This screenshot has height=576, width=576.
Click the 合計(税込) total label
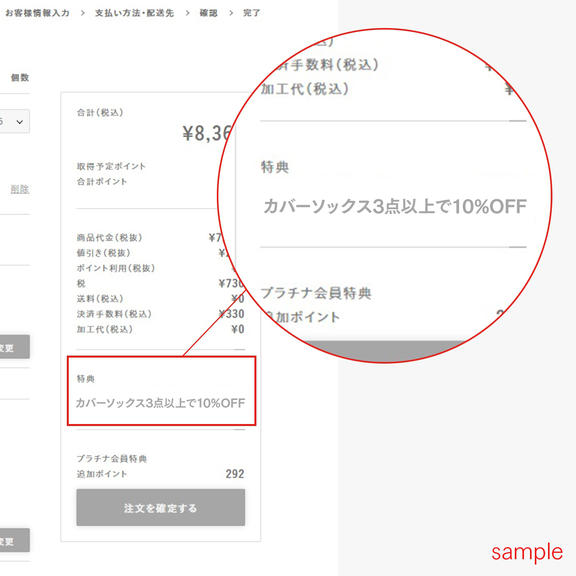100,112
